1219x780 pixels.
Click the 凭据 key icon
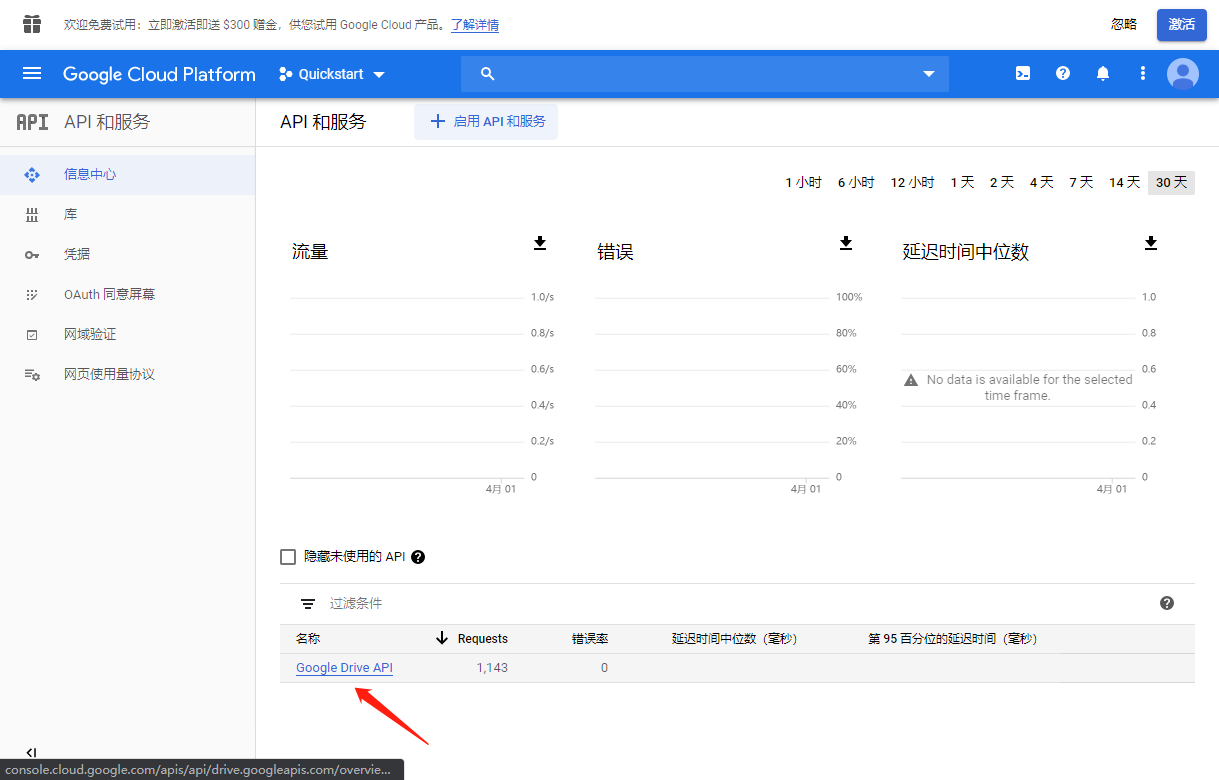32,254
